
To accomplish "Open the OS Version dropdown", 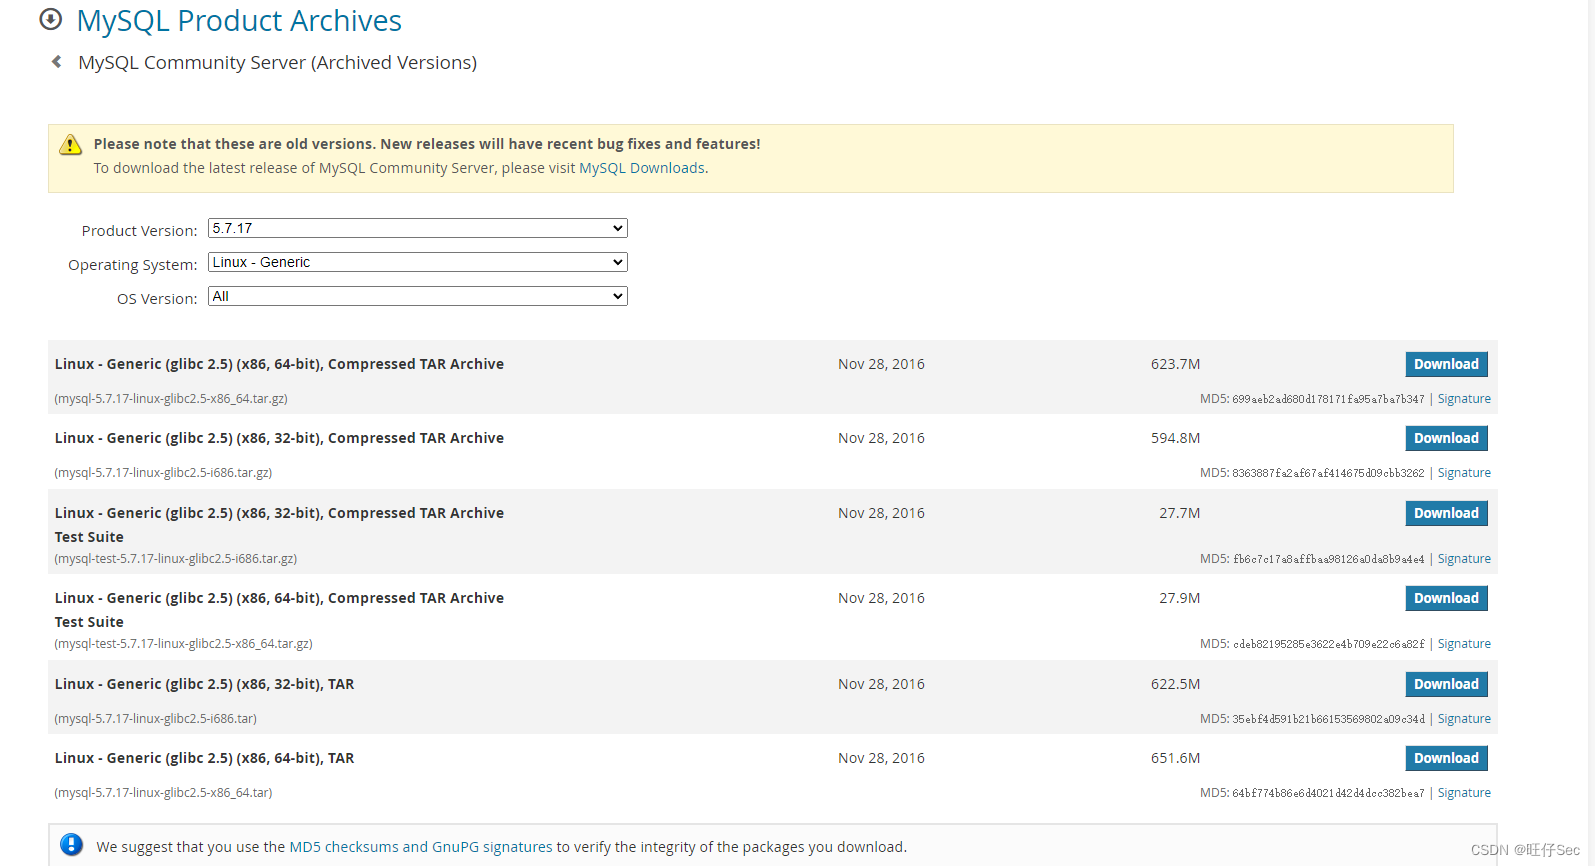I will point(417,296).
